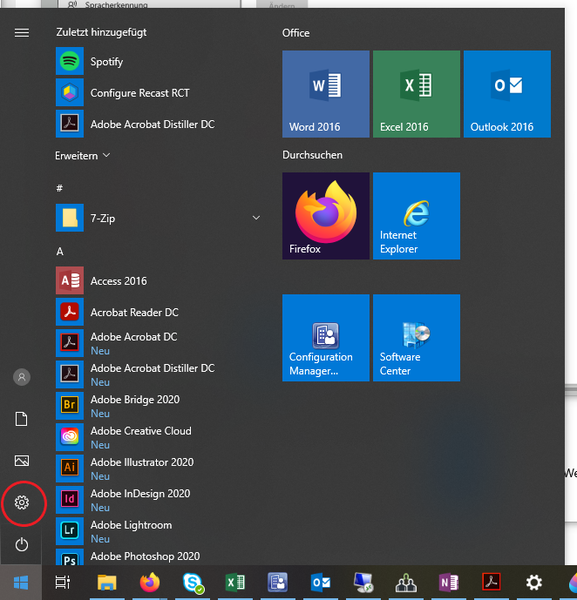Image resolution: width=577 pixels, height=600 pixels.
Task: Launch Adobe Lightroom
Action: pos(159,532)
